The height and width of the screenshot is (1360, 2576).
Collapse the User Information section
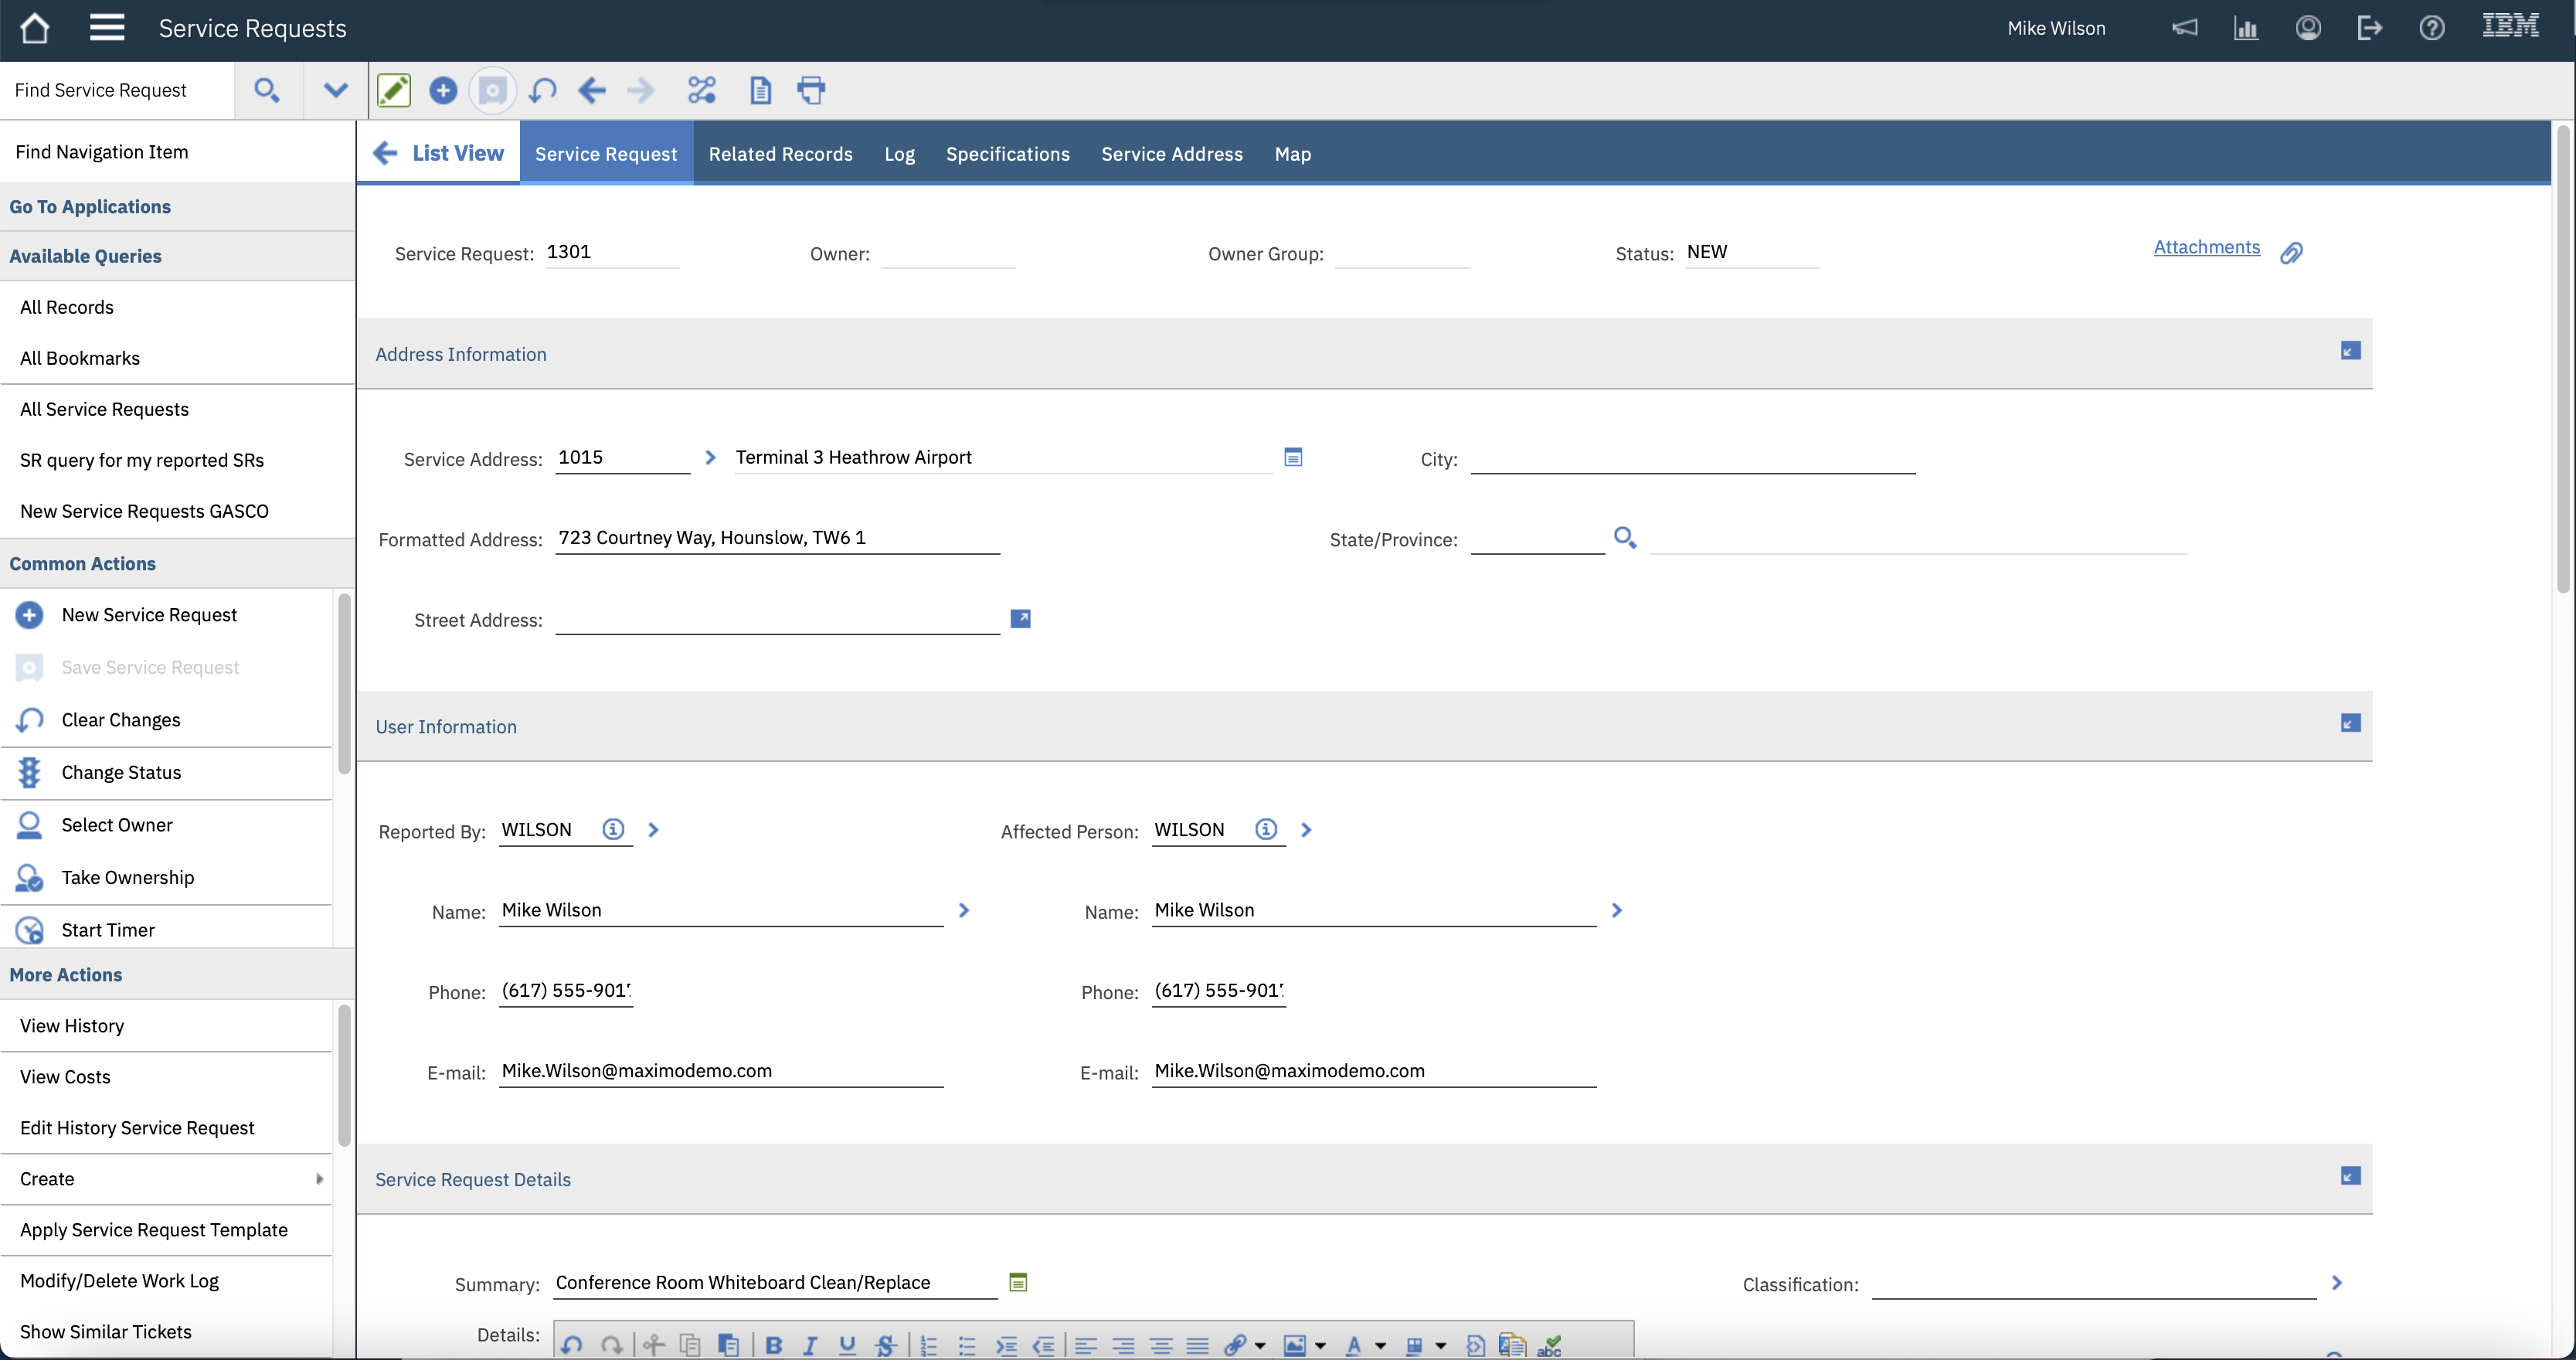[2350, 723]
